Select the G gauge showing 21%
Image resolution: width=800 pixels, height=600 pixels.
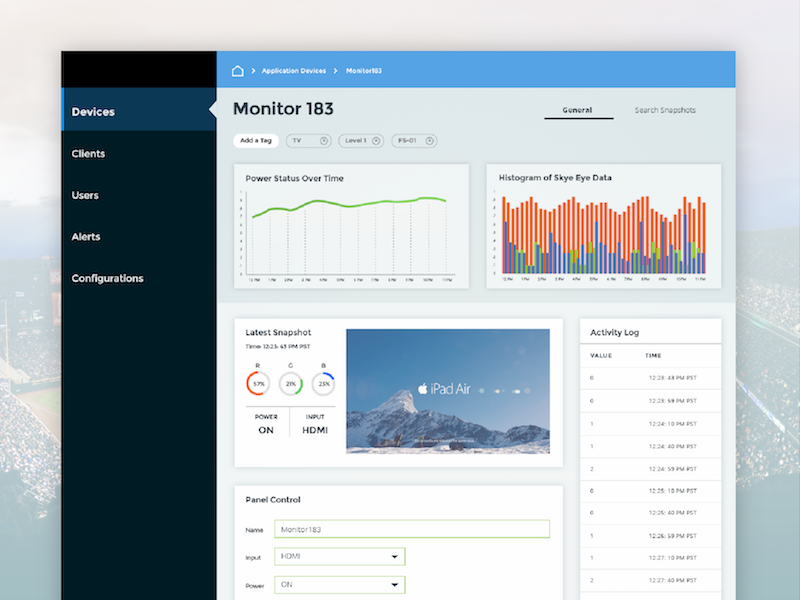(x=291, y=383)
